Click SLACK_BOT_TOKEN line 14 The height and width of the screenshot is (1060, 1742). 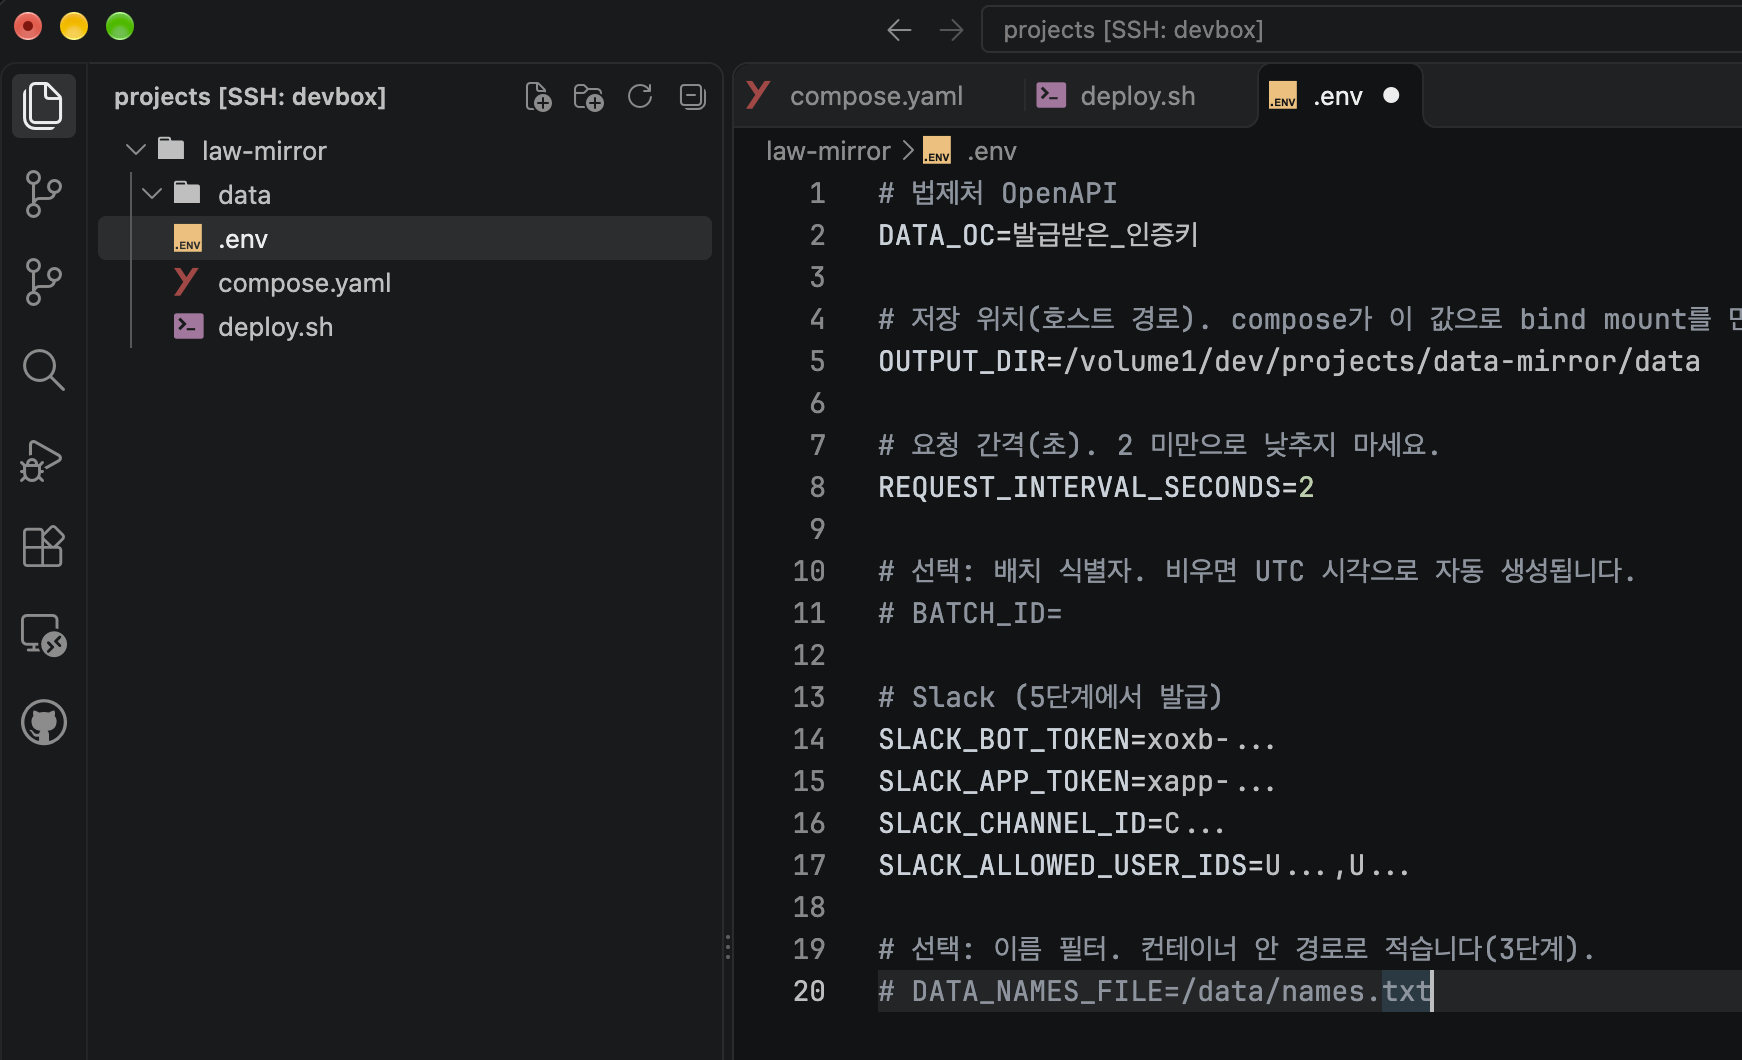1077,739
